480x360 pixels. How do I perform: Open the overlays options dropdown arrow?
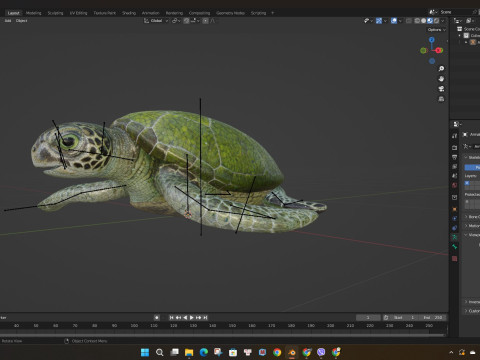pyautogui.click(x=400, y=21)
